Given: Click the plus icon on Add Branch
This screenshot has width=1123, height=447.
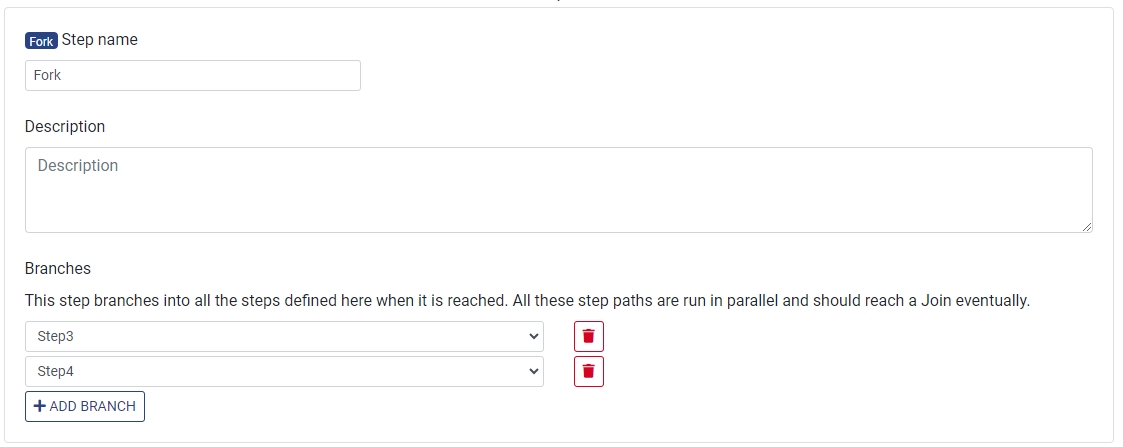Looking at the screenshot, I should (40, 406).
